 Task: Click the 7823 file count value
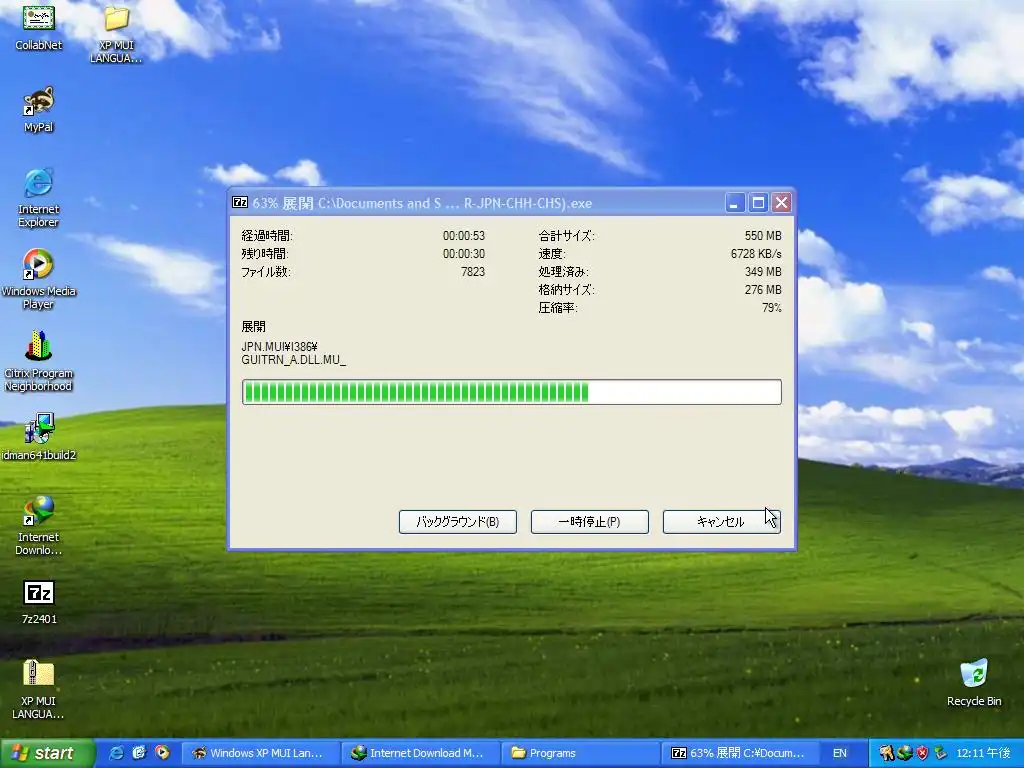(x=473, y=272)
